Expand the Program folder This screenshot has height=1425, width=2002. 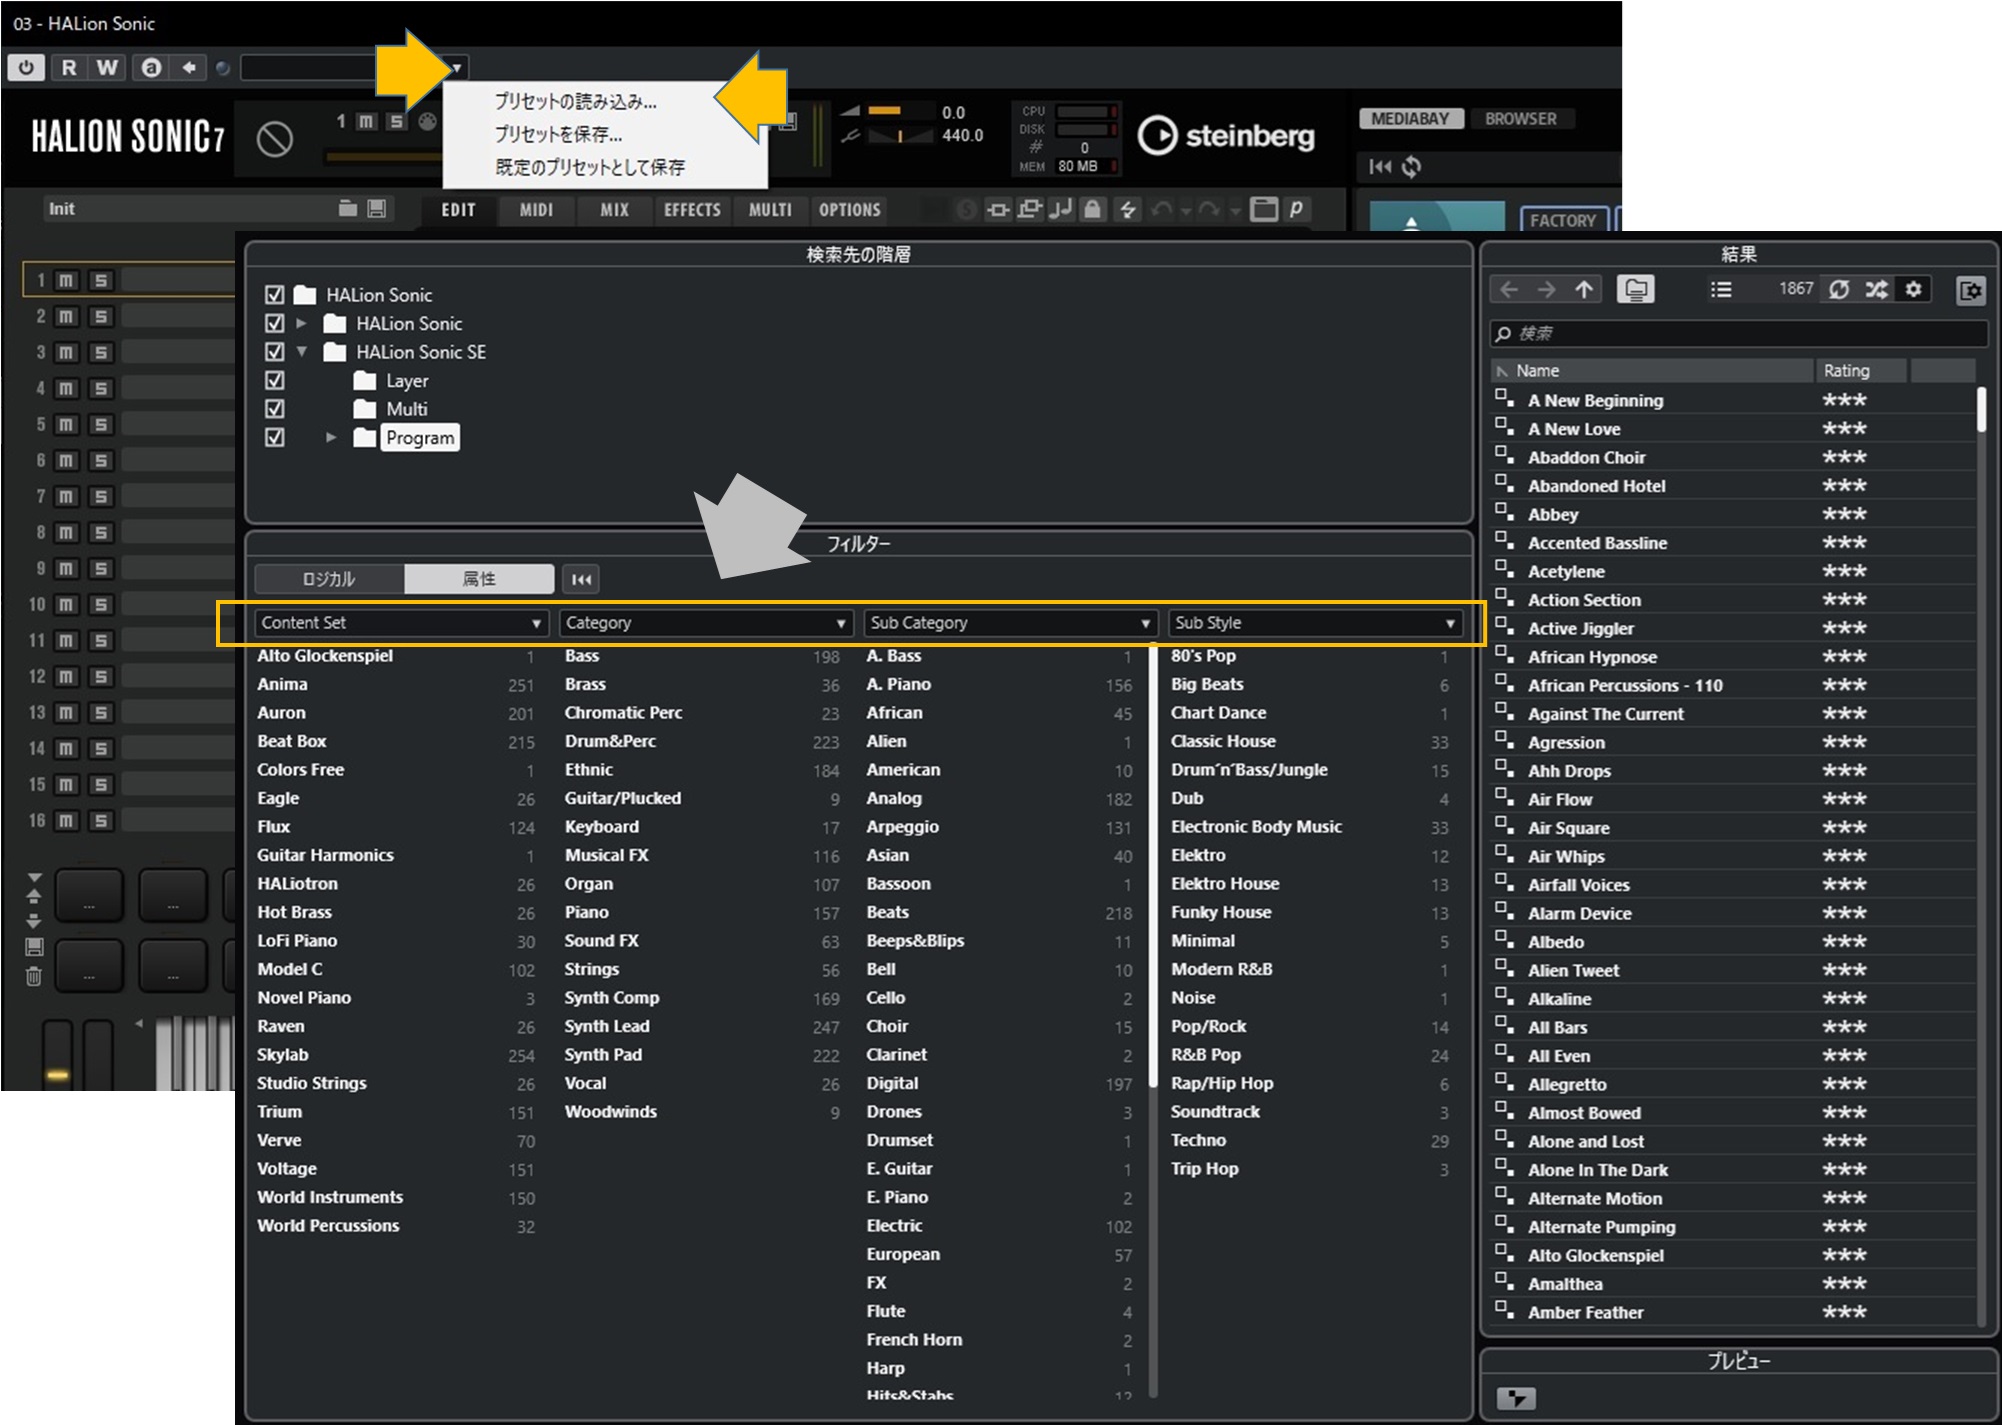point(331,438)
